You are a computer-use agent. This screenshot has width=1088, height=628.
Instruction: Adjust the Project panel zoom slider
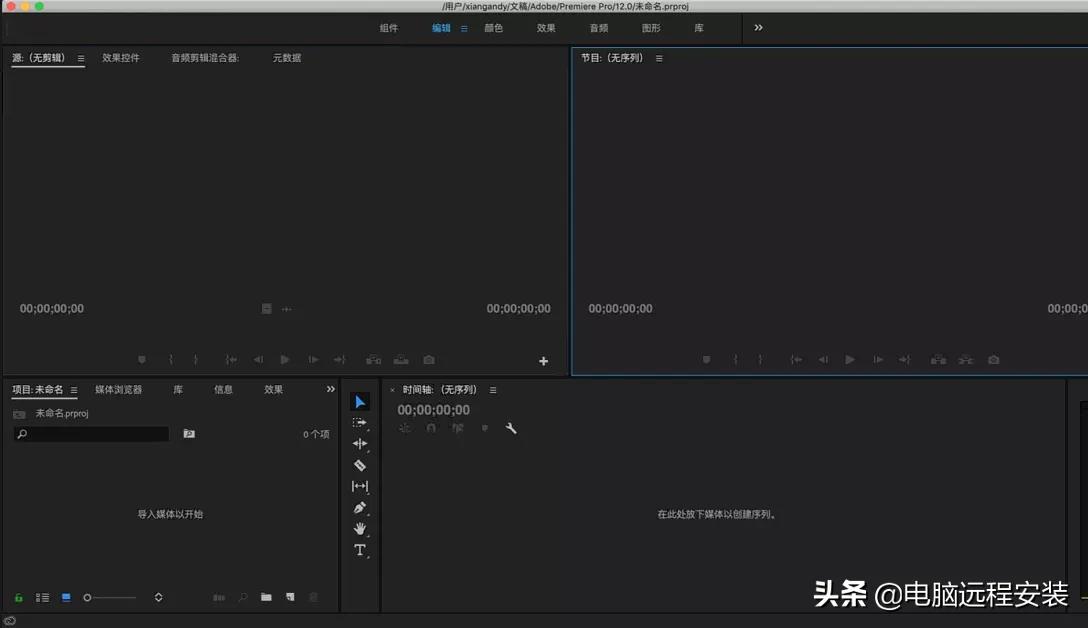point(110,597)
